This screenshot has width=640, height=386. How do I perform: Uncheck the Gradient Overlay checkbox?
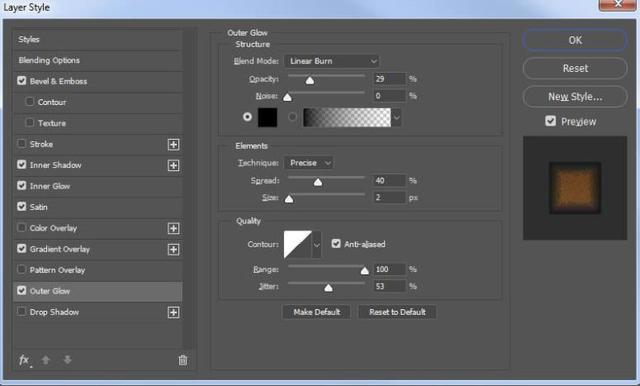coord(22,248)
